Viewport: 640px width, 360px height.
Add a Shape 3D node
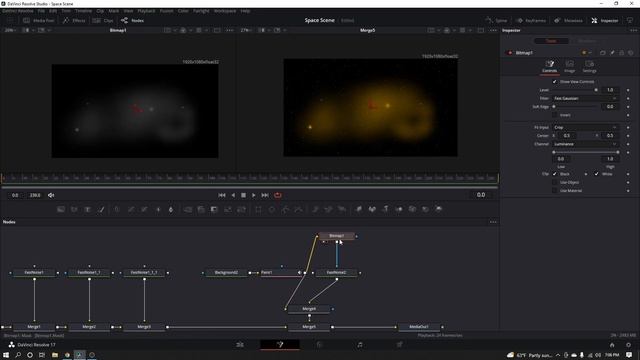(x=372, y=209)
